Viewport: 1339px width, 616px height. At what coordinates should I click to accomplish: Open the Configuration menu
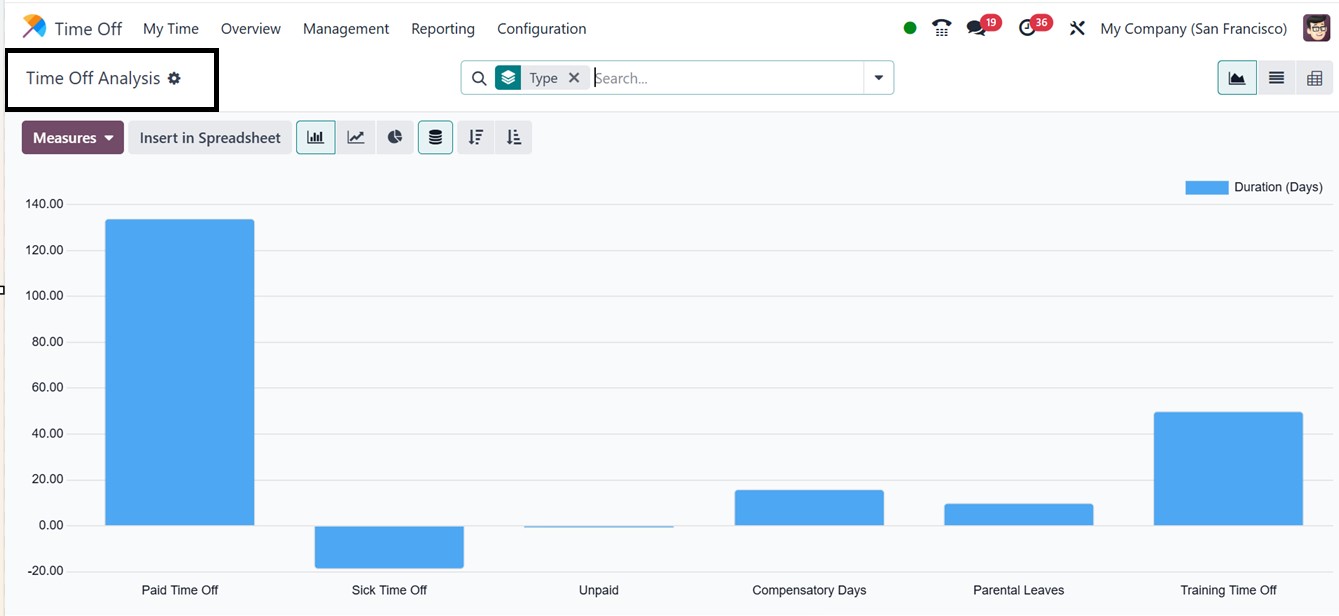(x=541, y=29)
